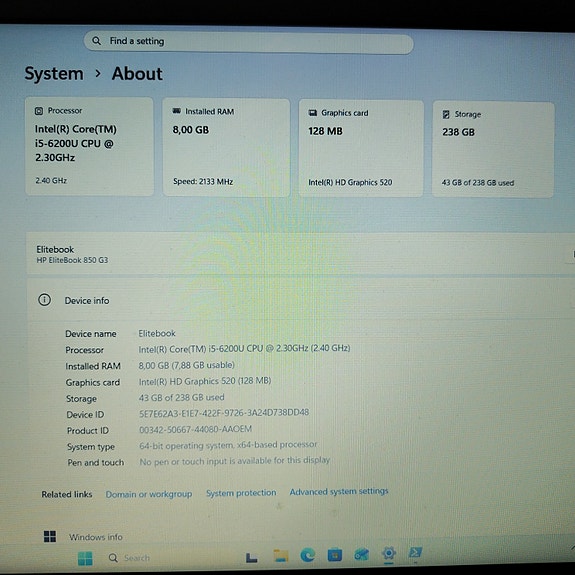This screenshot has width=575, height=575.
Task: Open the cloud app icon beside Store
Action: 362,554
